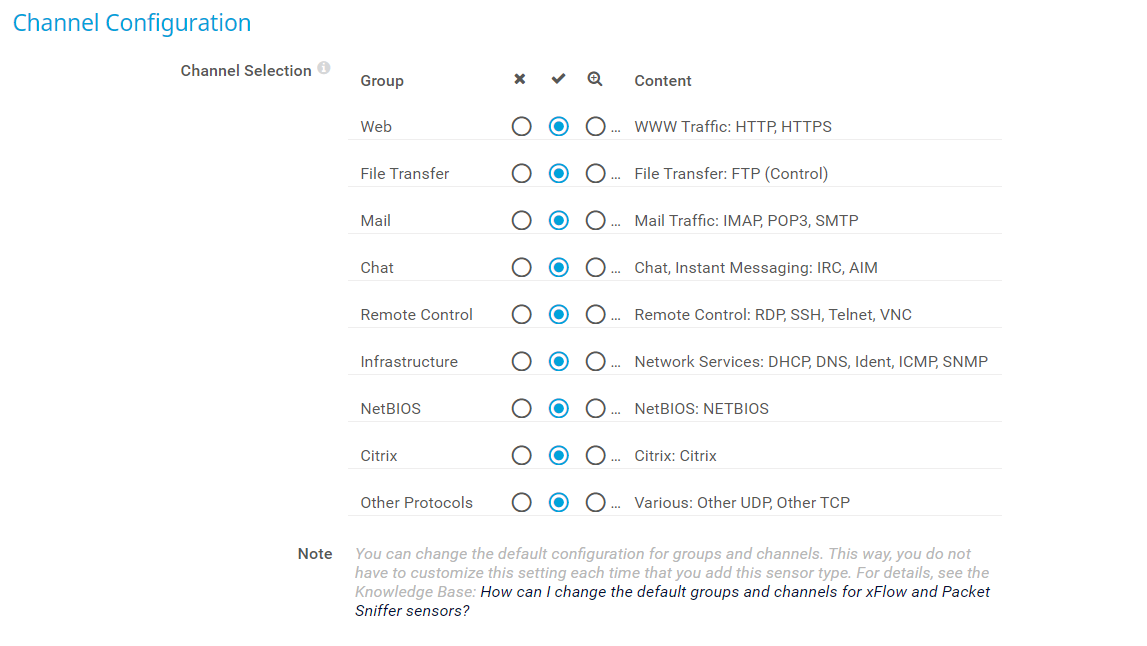Screen dimensions: 1147x646
Task: Open the Knowledge Base link about default groups
Action: [735, 591]
